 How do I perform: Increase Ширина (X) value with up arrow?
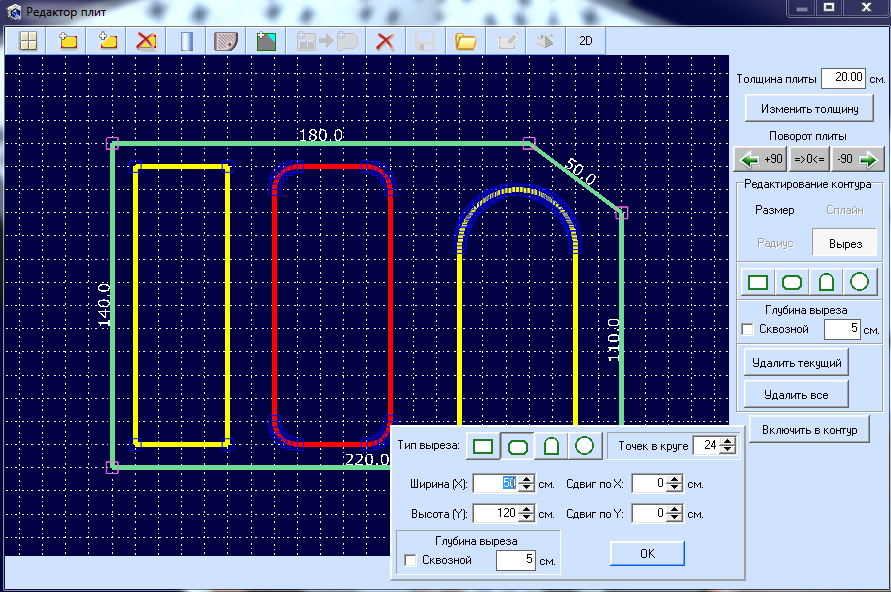(527, 479)
